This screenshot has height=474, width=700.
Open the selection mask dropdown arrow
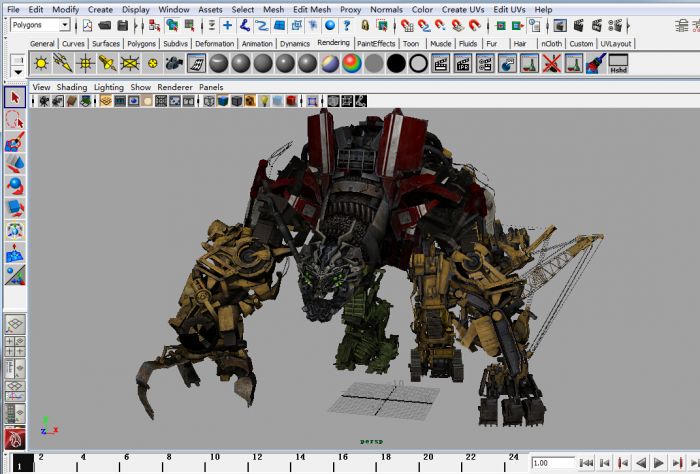point(212,25)
